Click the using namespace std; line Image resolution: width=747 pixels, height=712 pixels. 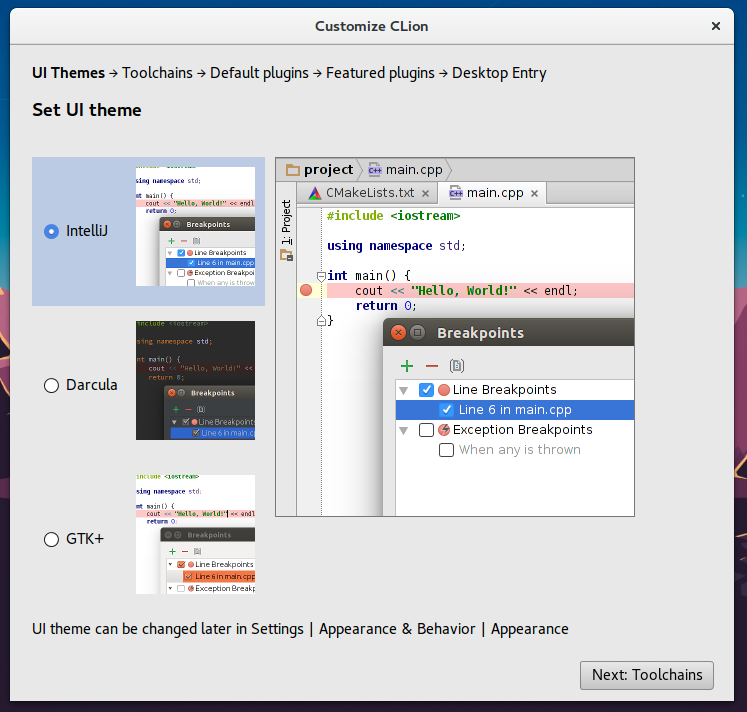coord(396,246)
